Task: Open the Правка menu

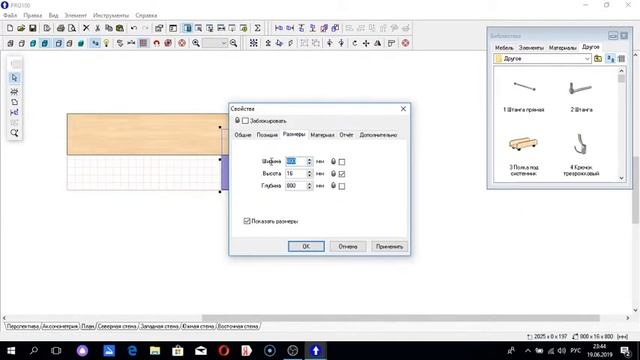Action: click(33, 15)
